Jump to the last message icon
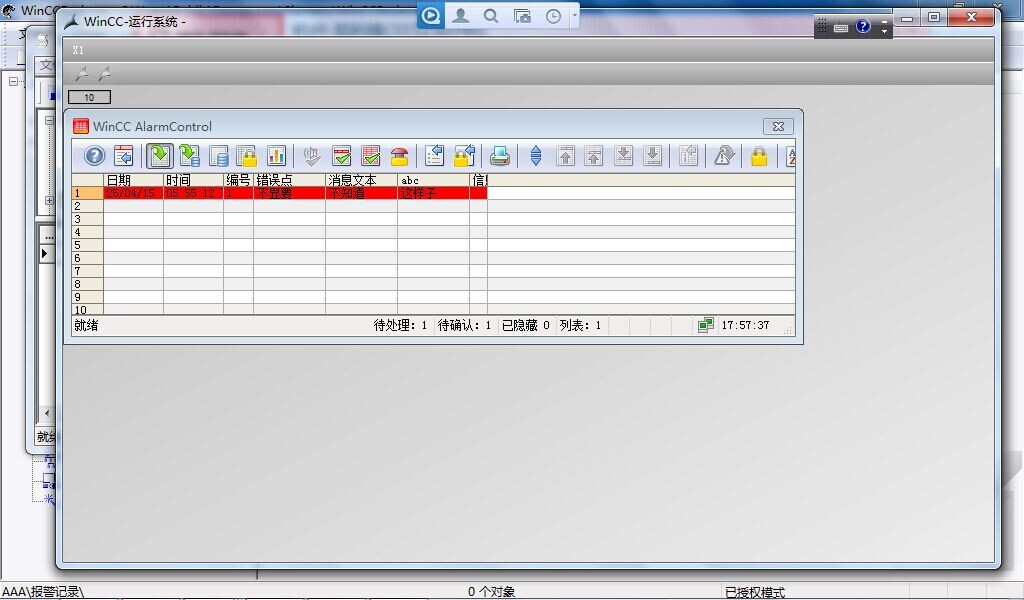 (652, 156)
